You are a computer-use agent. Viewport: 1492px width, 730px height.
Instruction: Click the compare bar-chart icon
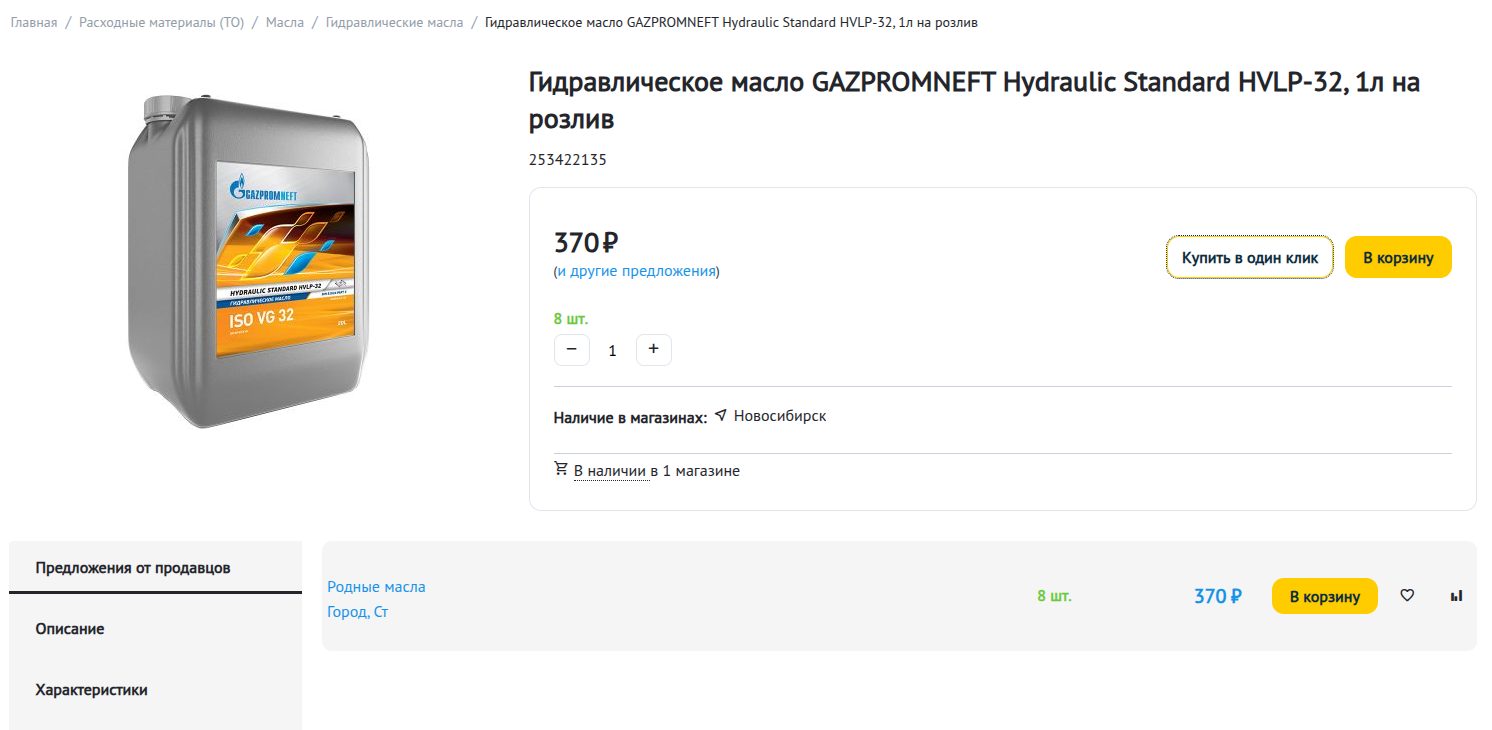[1456, 596]
